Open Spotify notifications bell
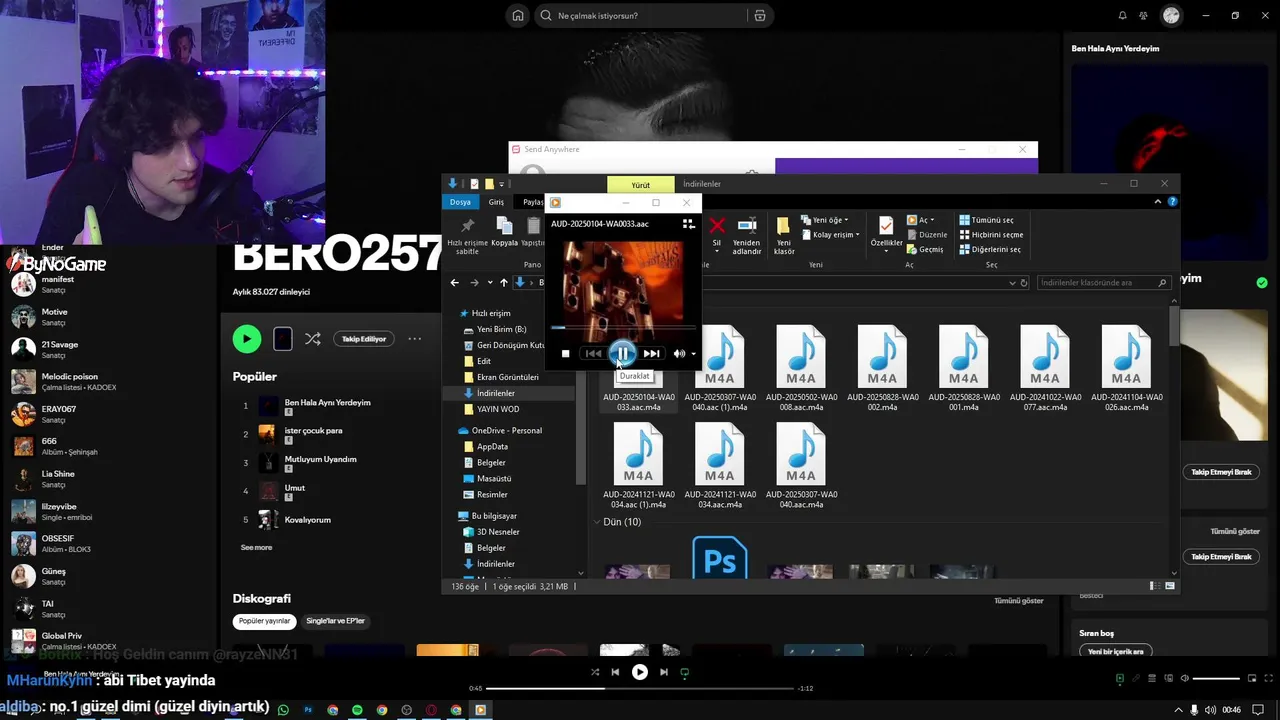 [1122, 16]
